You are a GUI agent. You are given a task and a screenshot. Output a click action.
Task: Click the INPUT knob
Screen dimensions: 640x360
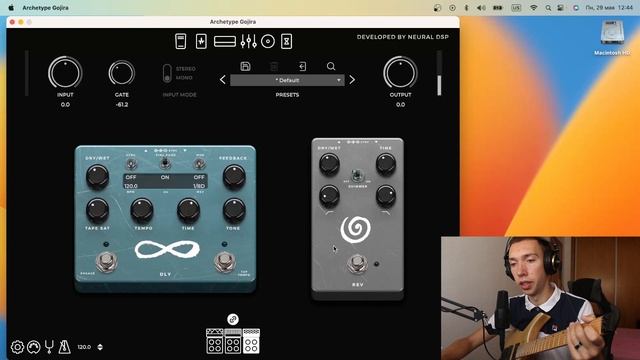[x=65, y=73]
